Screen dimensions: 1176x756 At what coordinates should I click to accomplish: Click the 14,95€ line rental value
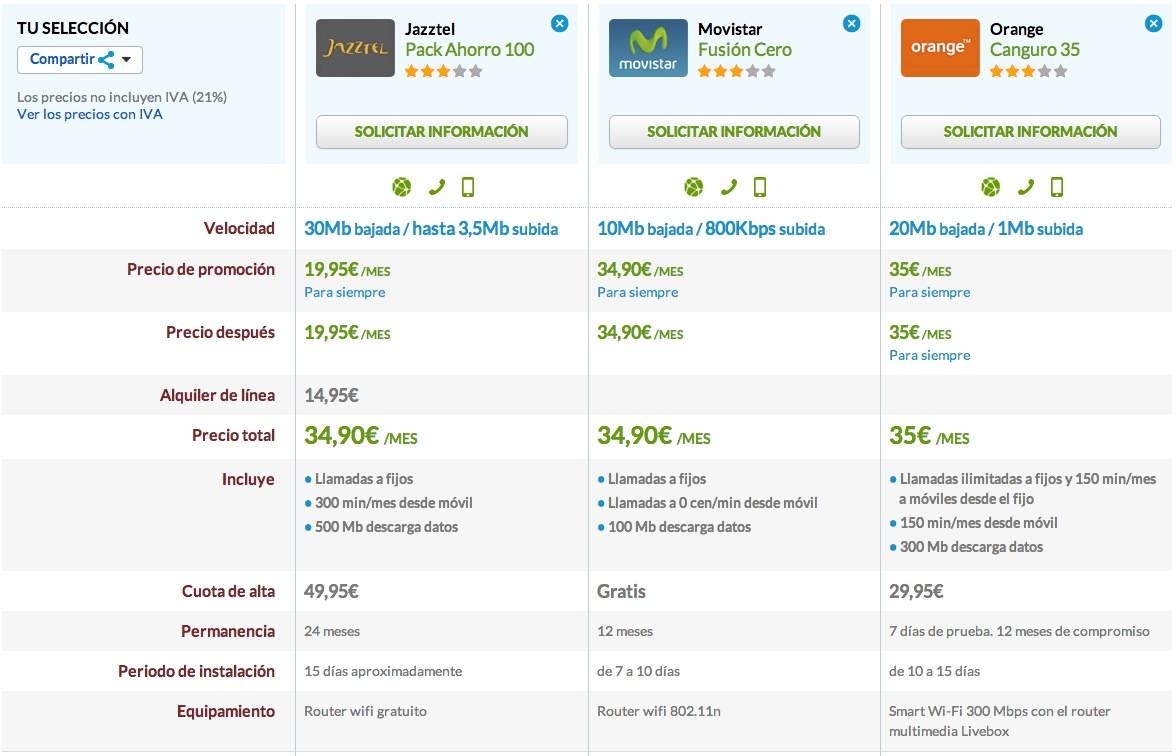click(x=331, y=395)
